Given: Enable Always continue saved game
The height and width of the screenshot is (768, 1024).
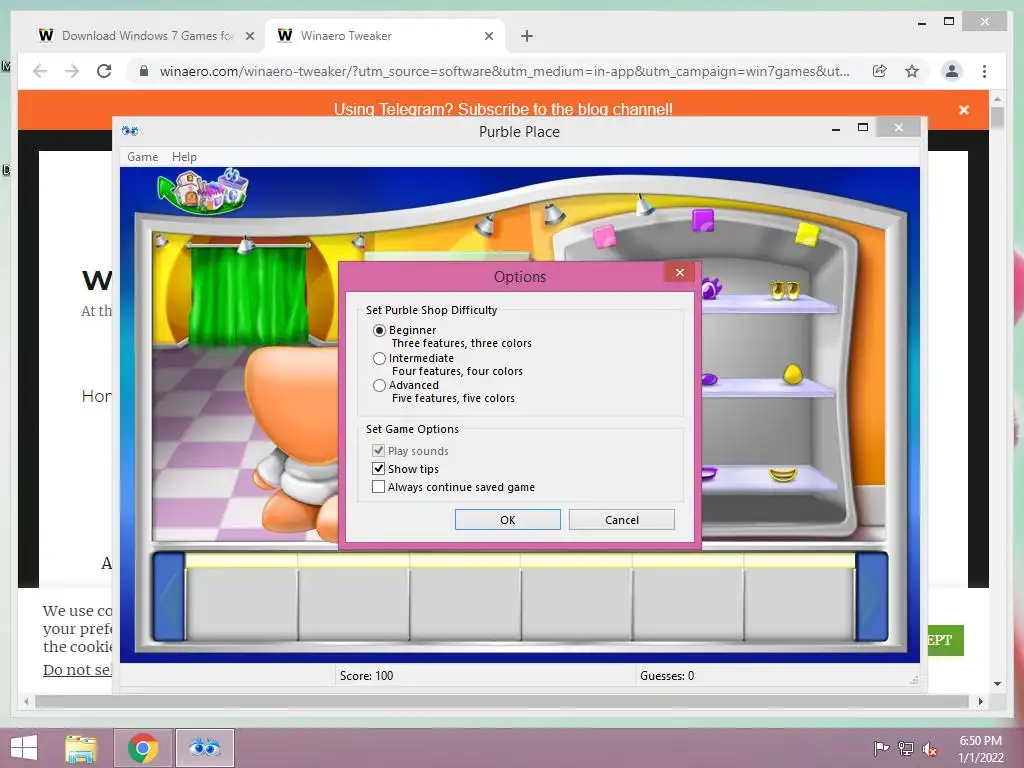Looking at the screenshot, I should click(378, 487).
